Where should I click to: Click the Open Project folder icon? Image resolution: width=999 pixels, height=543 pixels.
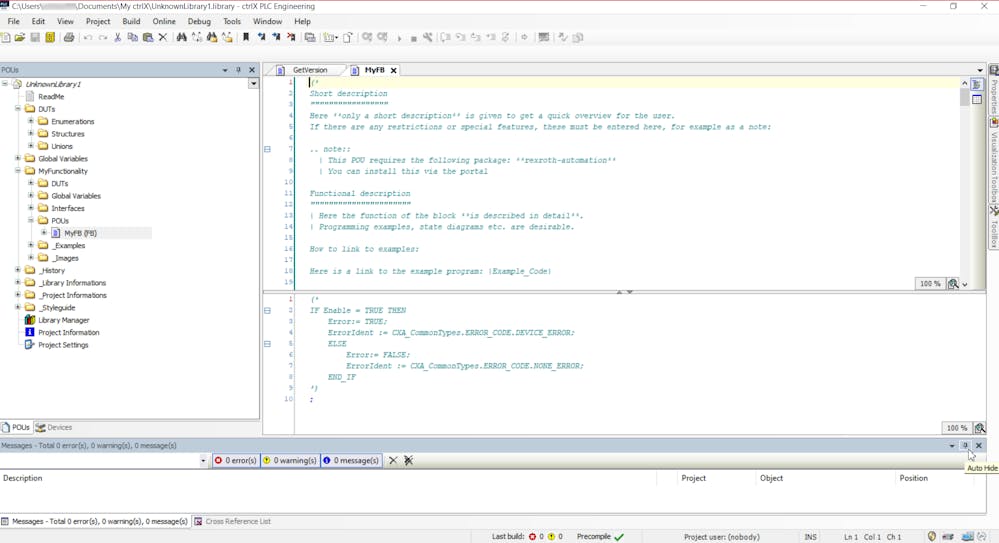click(x=20, y=38)
